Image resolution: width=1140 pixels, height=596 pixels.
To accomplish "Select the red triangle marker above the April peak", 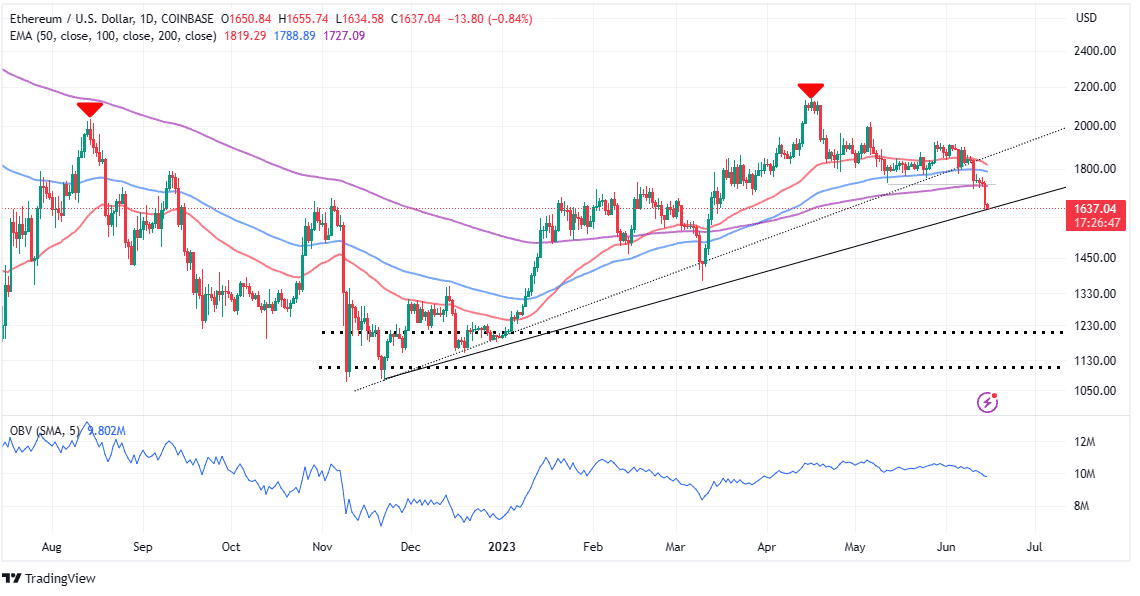I will pos(810,90).
